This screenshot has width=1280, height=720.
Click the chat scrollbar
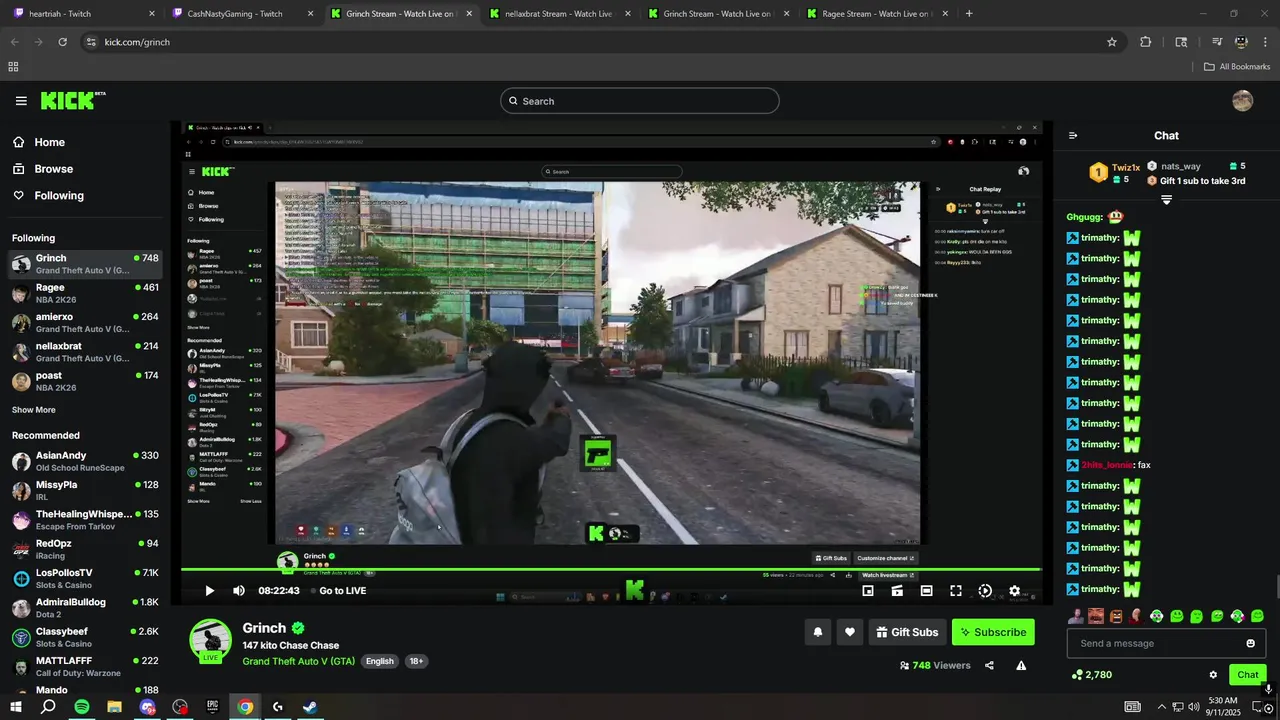coord(1276,586)
